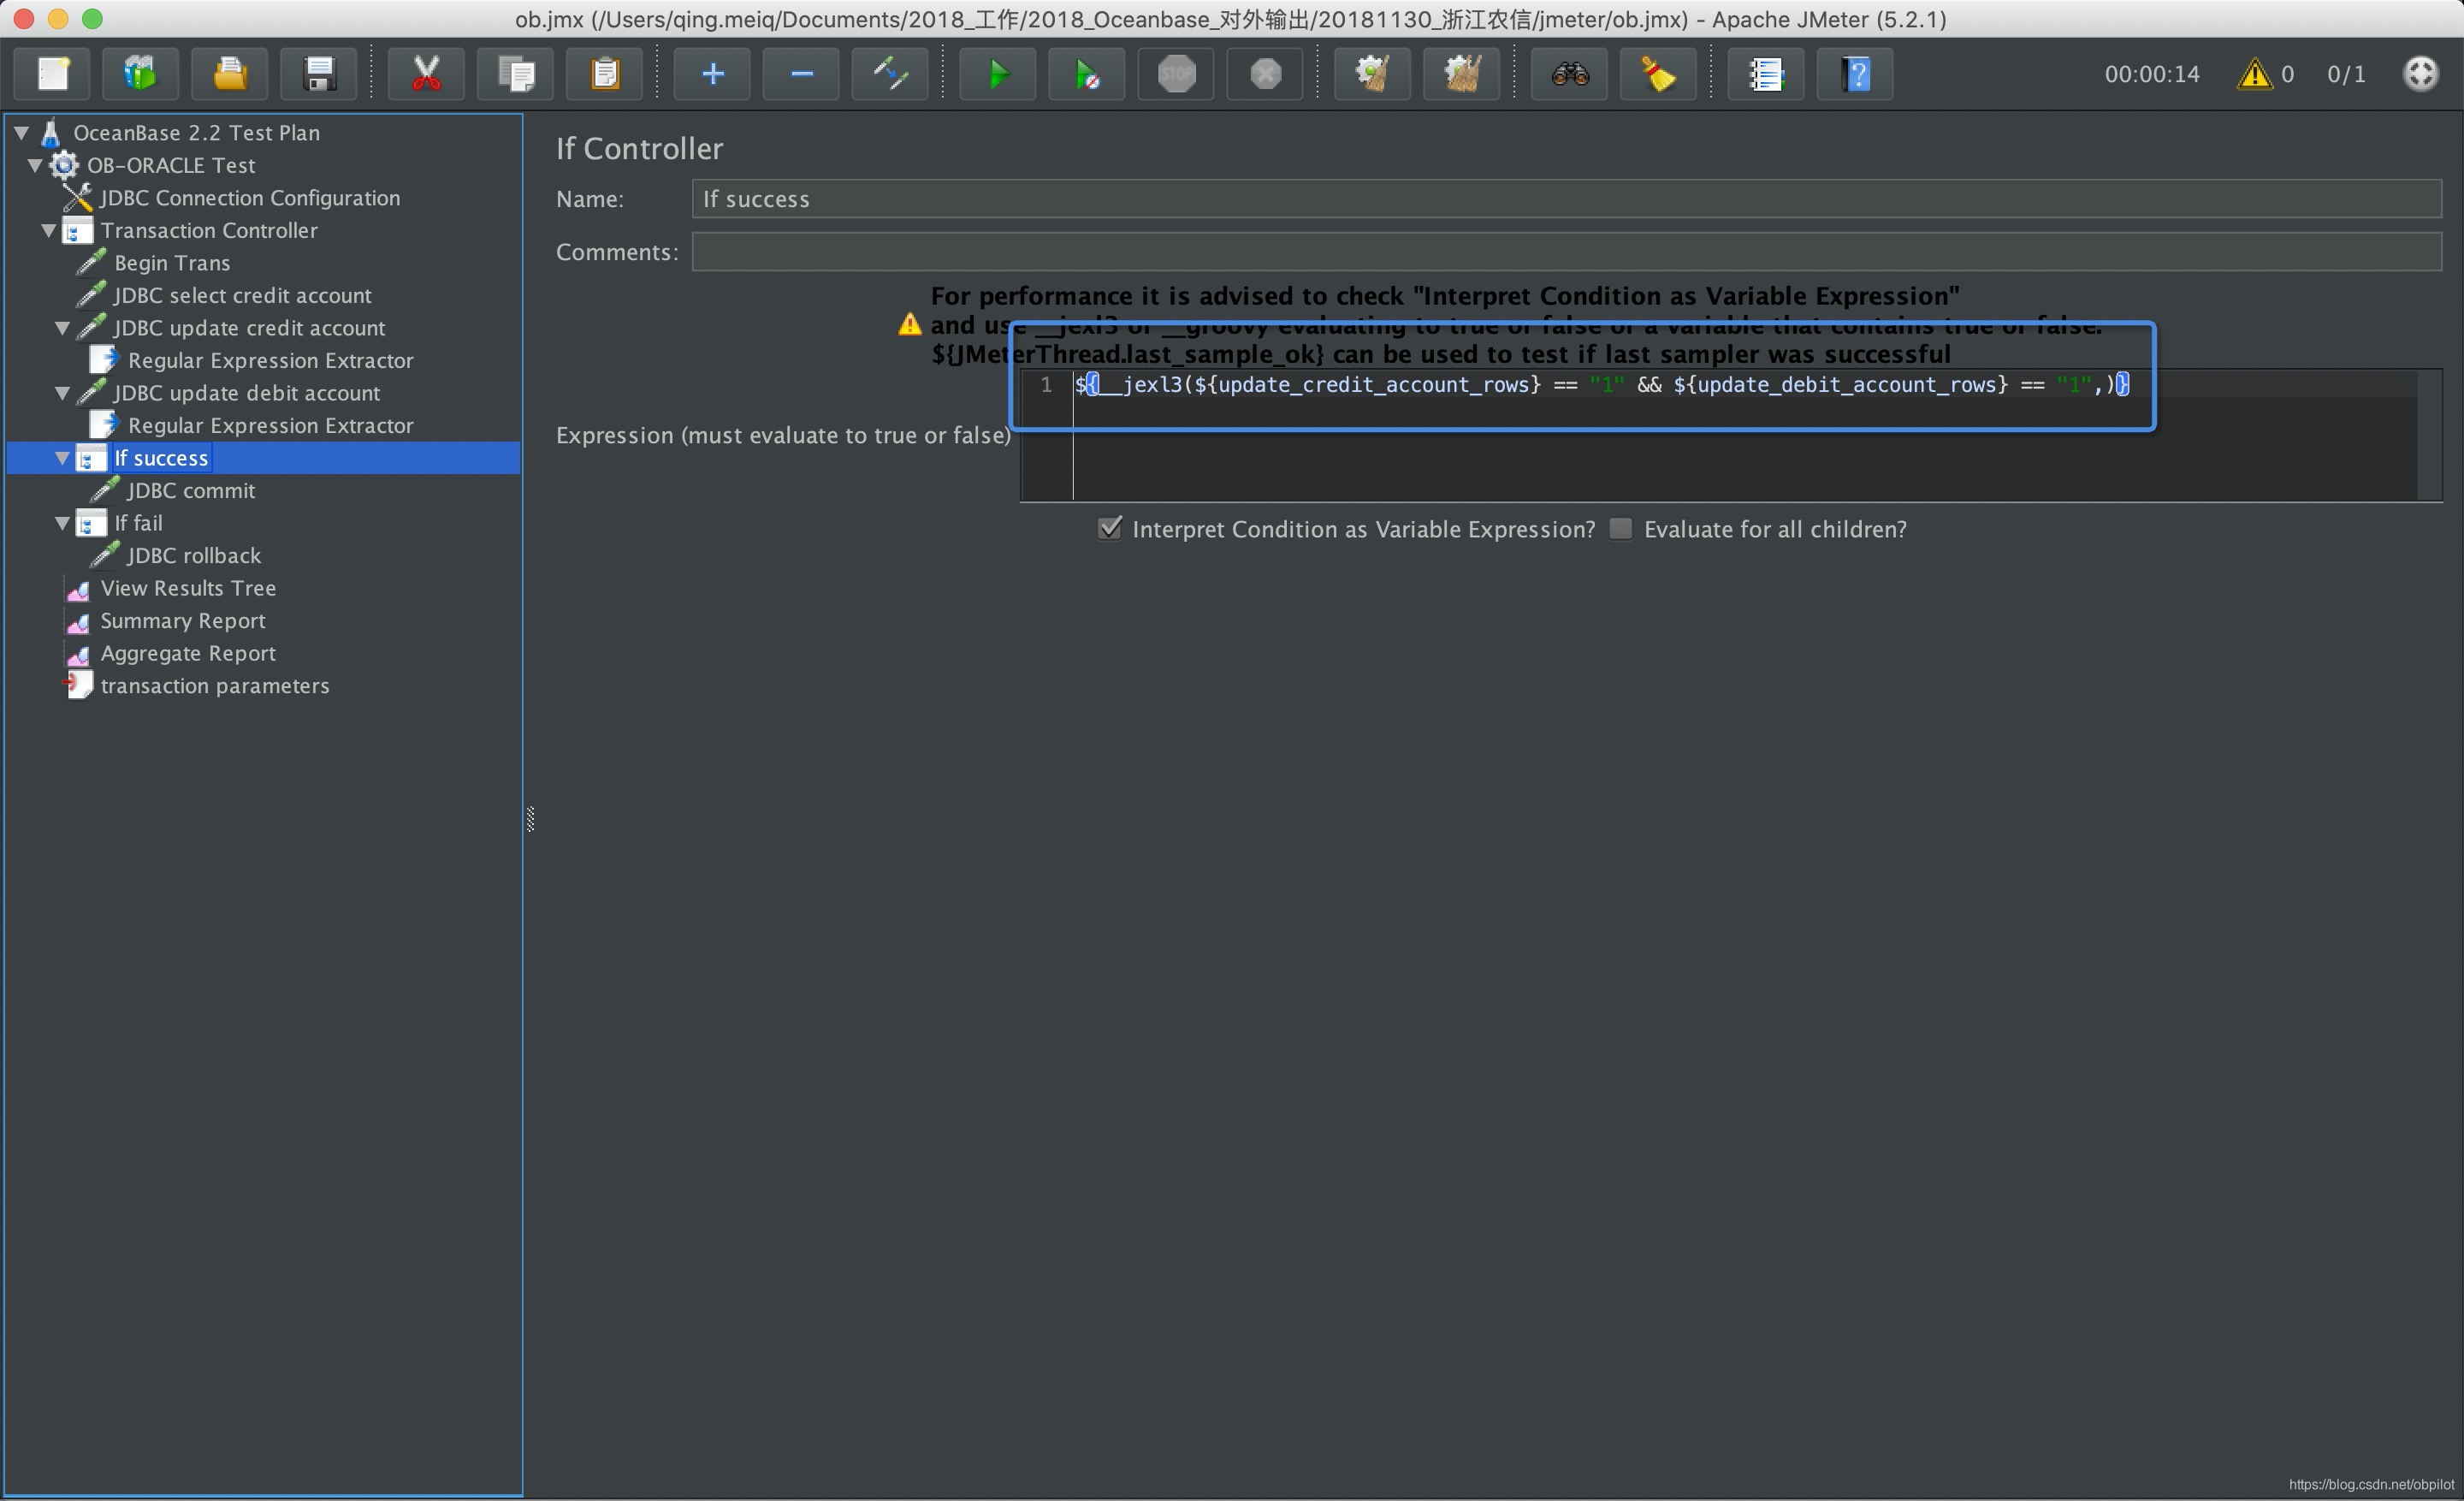Viewport: 2464px width, 1501px height.
Task: Select transaction parameters element
Action: click(x=215, y=686)
